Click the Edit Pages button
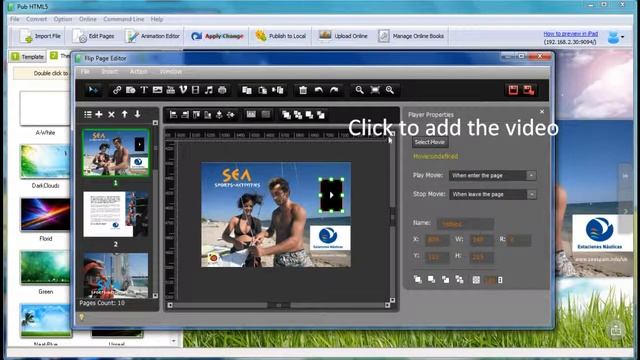The width and height of the screenshot is (640, 360). [93, 36]
